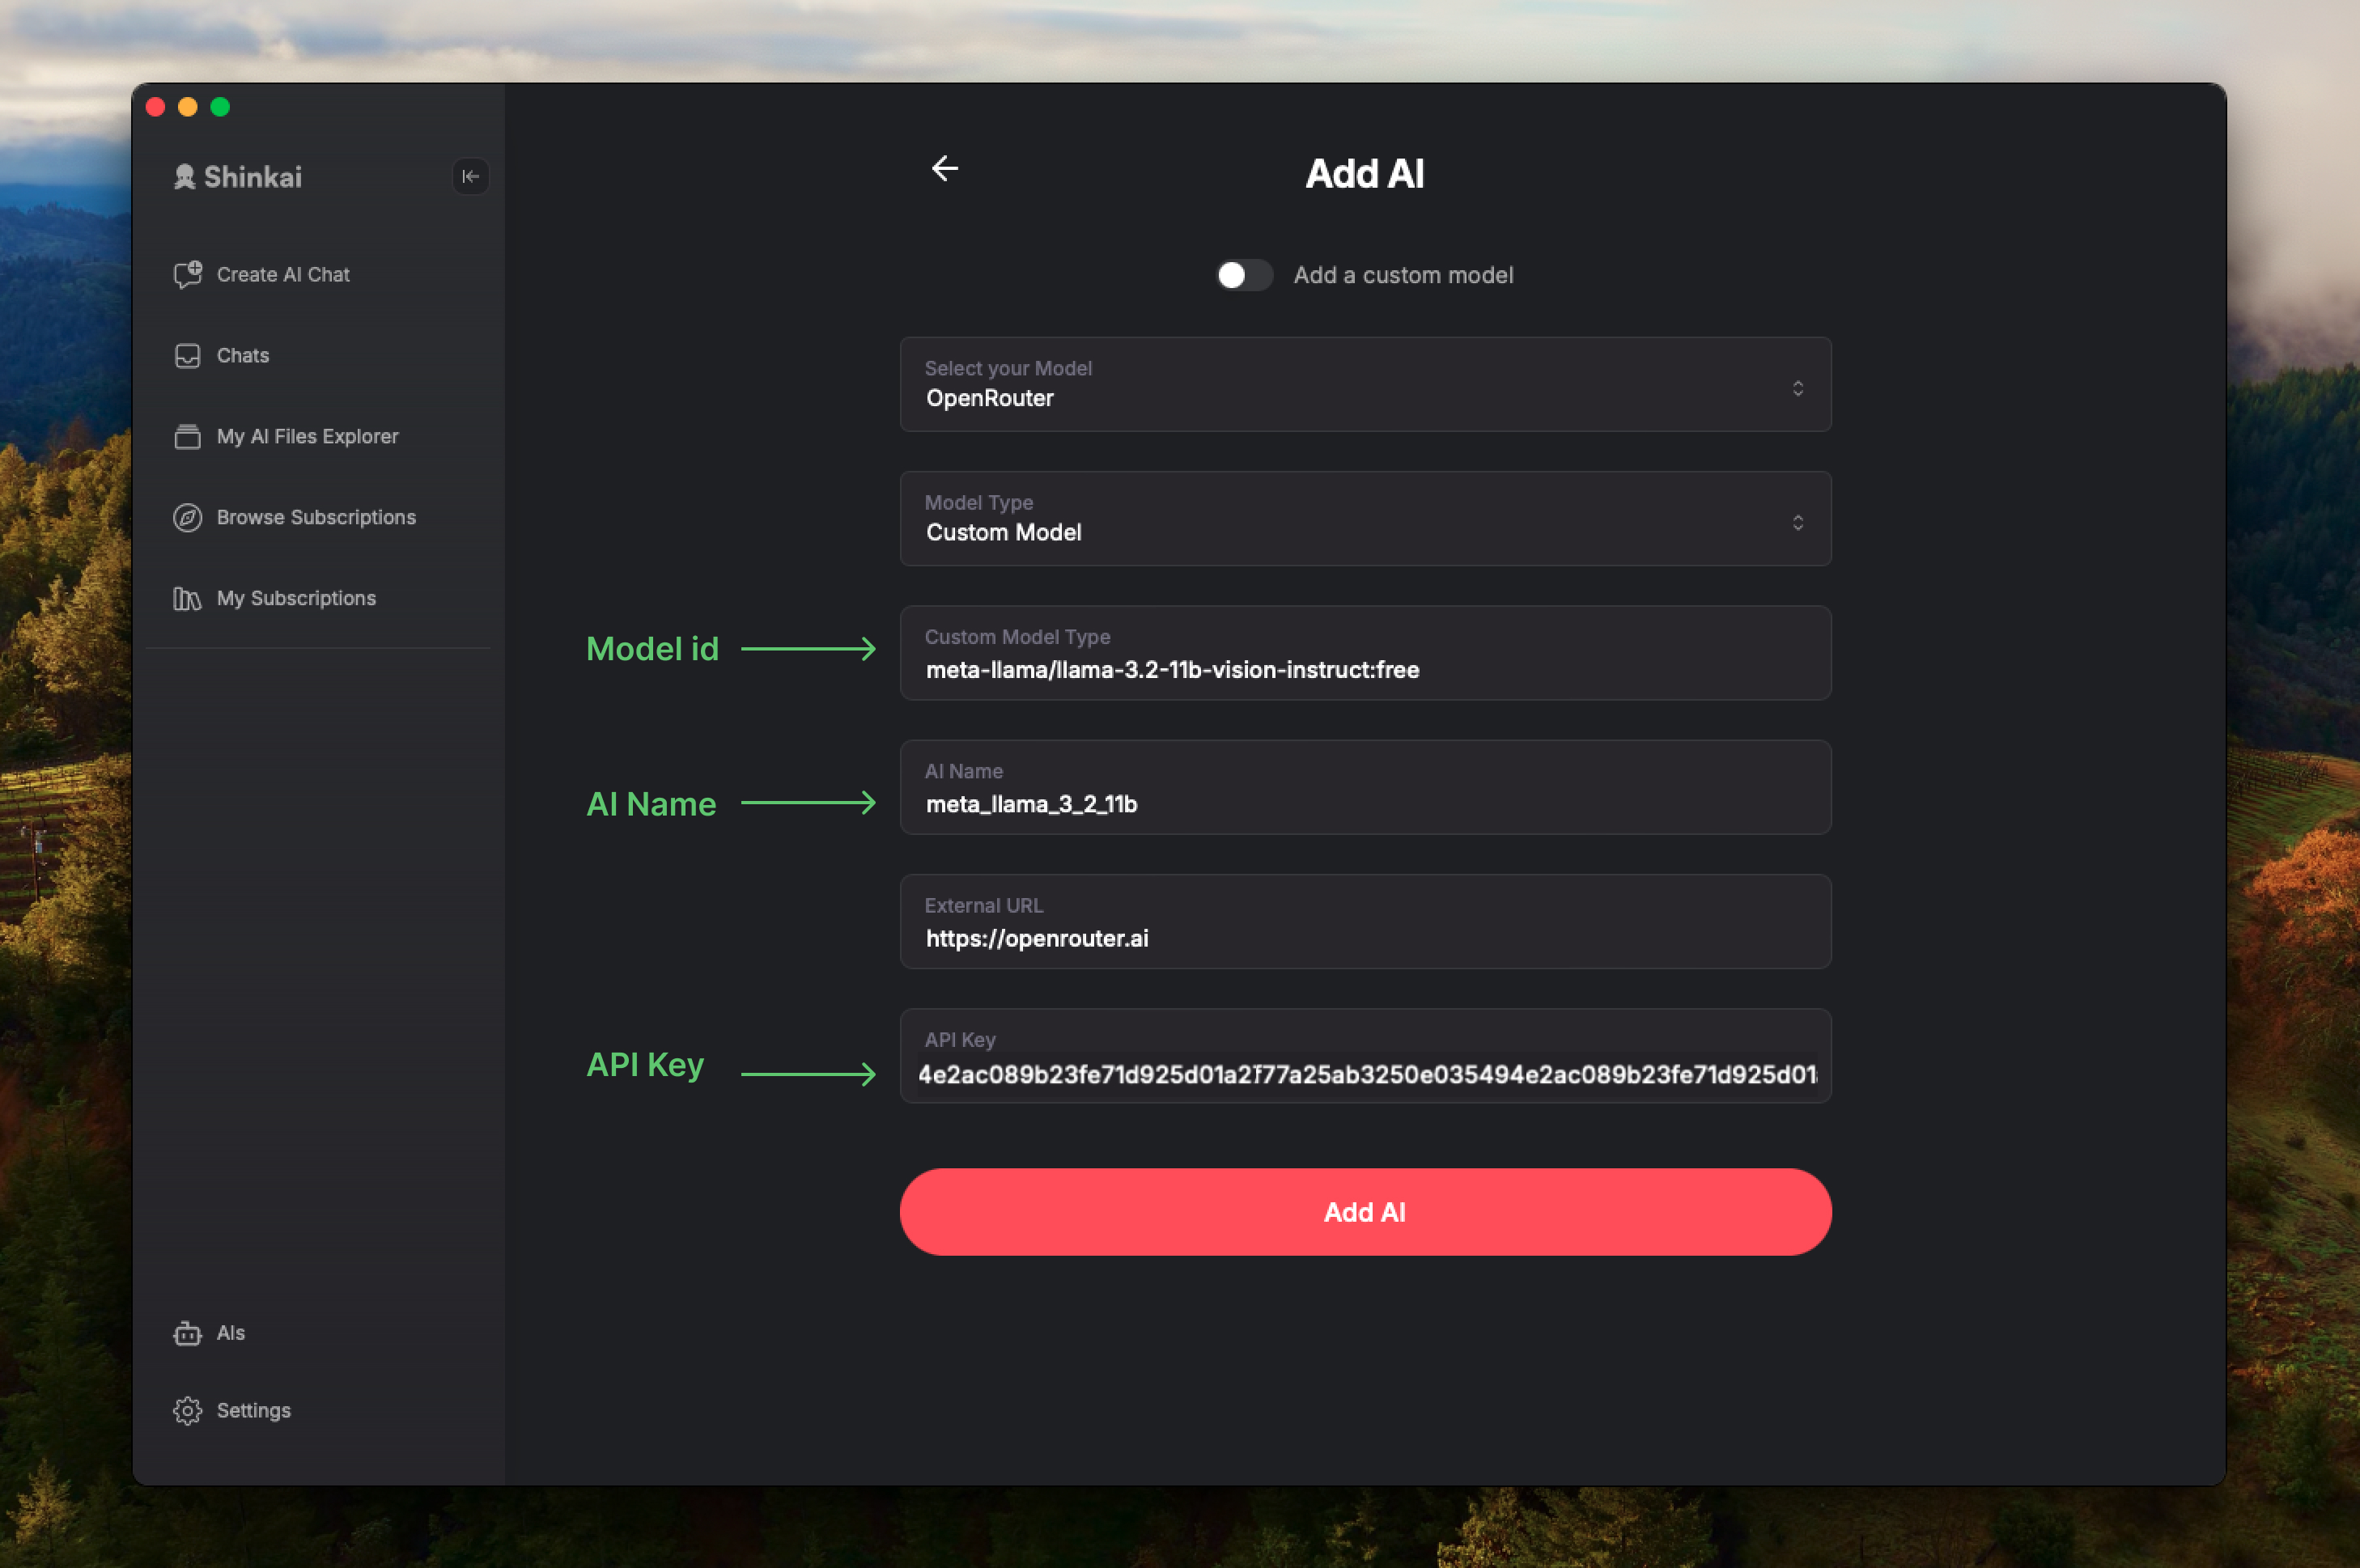Change OpenRouter to another provider
Image resolution: width=2360 pixels, height=1568 pixels.
point(1365,385)
